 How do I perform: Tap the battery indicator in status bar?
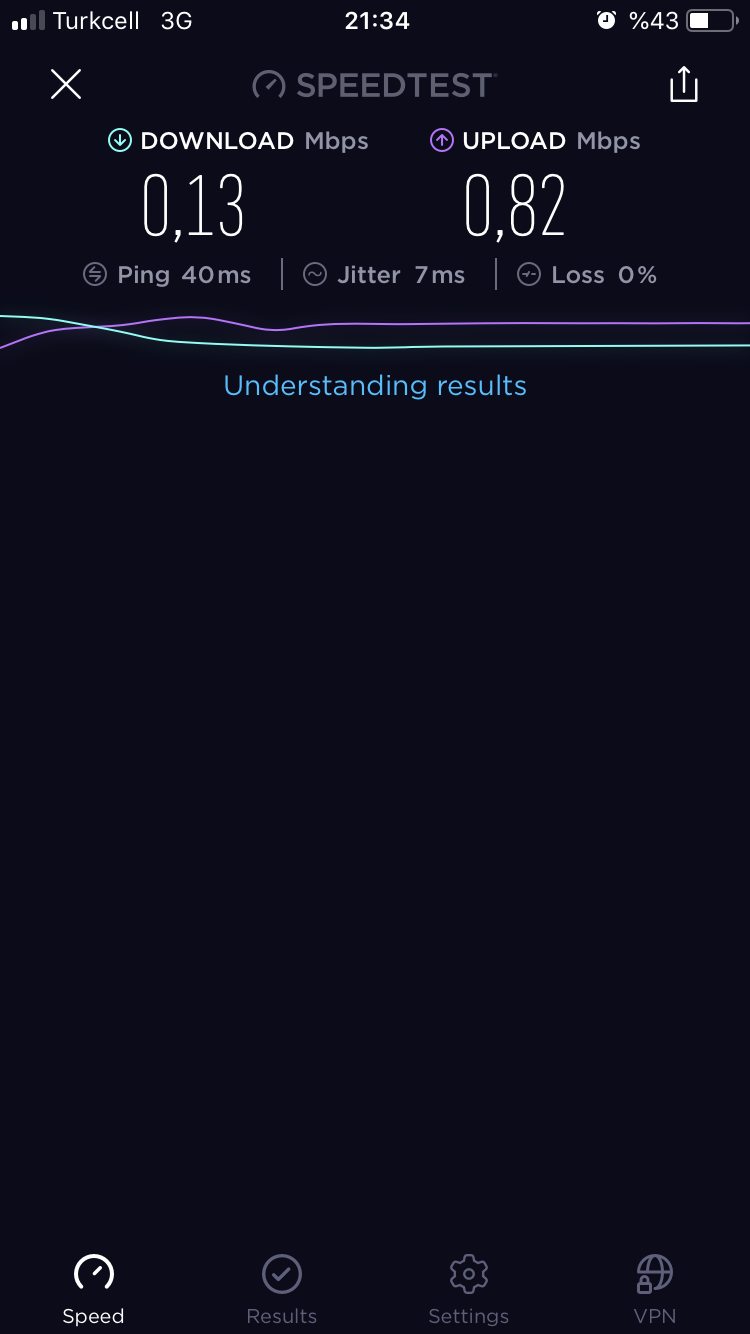click(712, 21)
